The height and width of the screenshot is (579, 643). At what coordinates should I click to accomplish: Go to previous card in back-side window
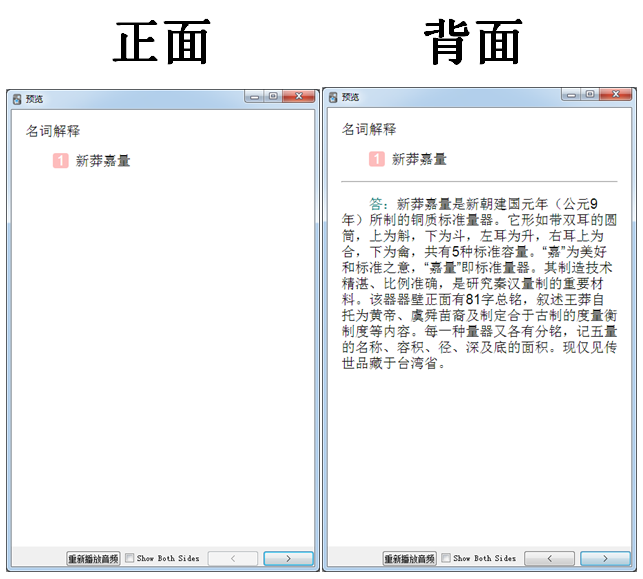[x=550, y=558]
